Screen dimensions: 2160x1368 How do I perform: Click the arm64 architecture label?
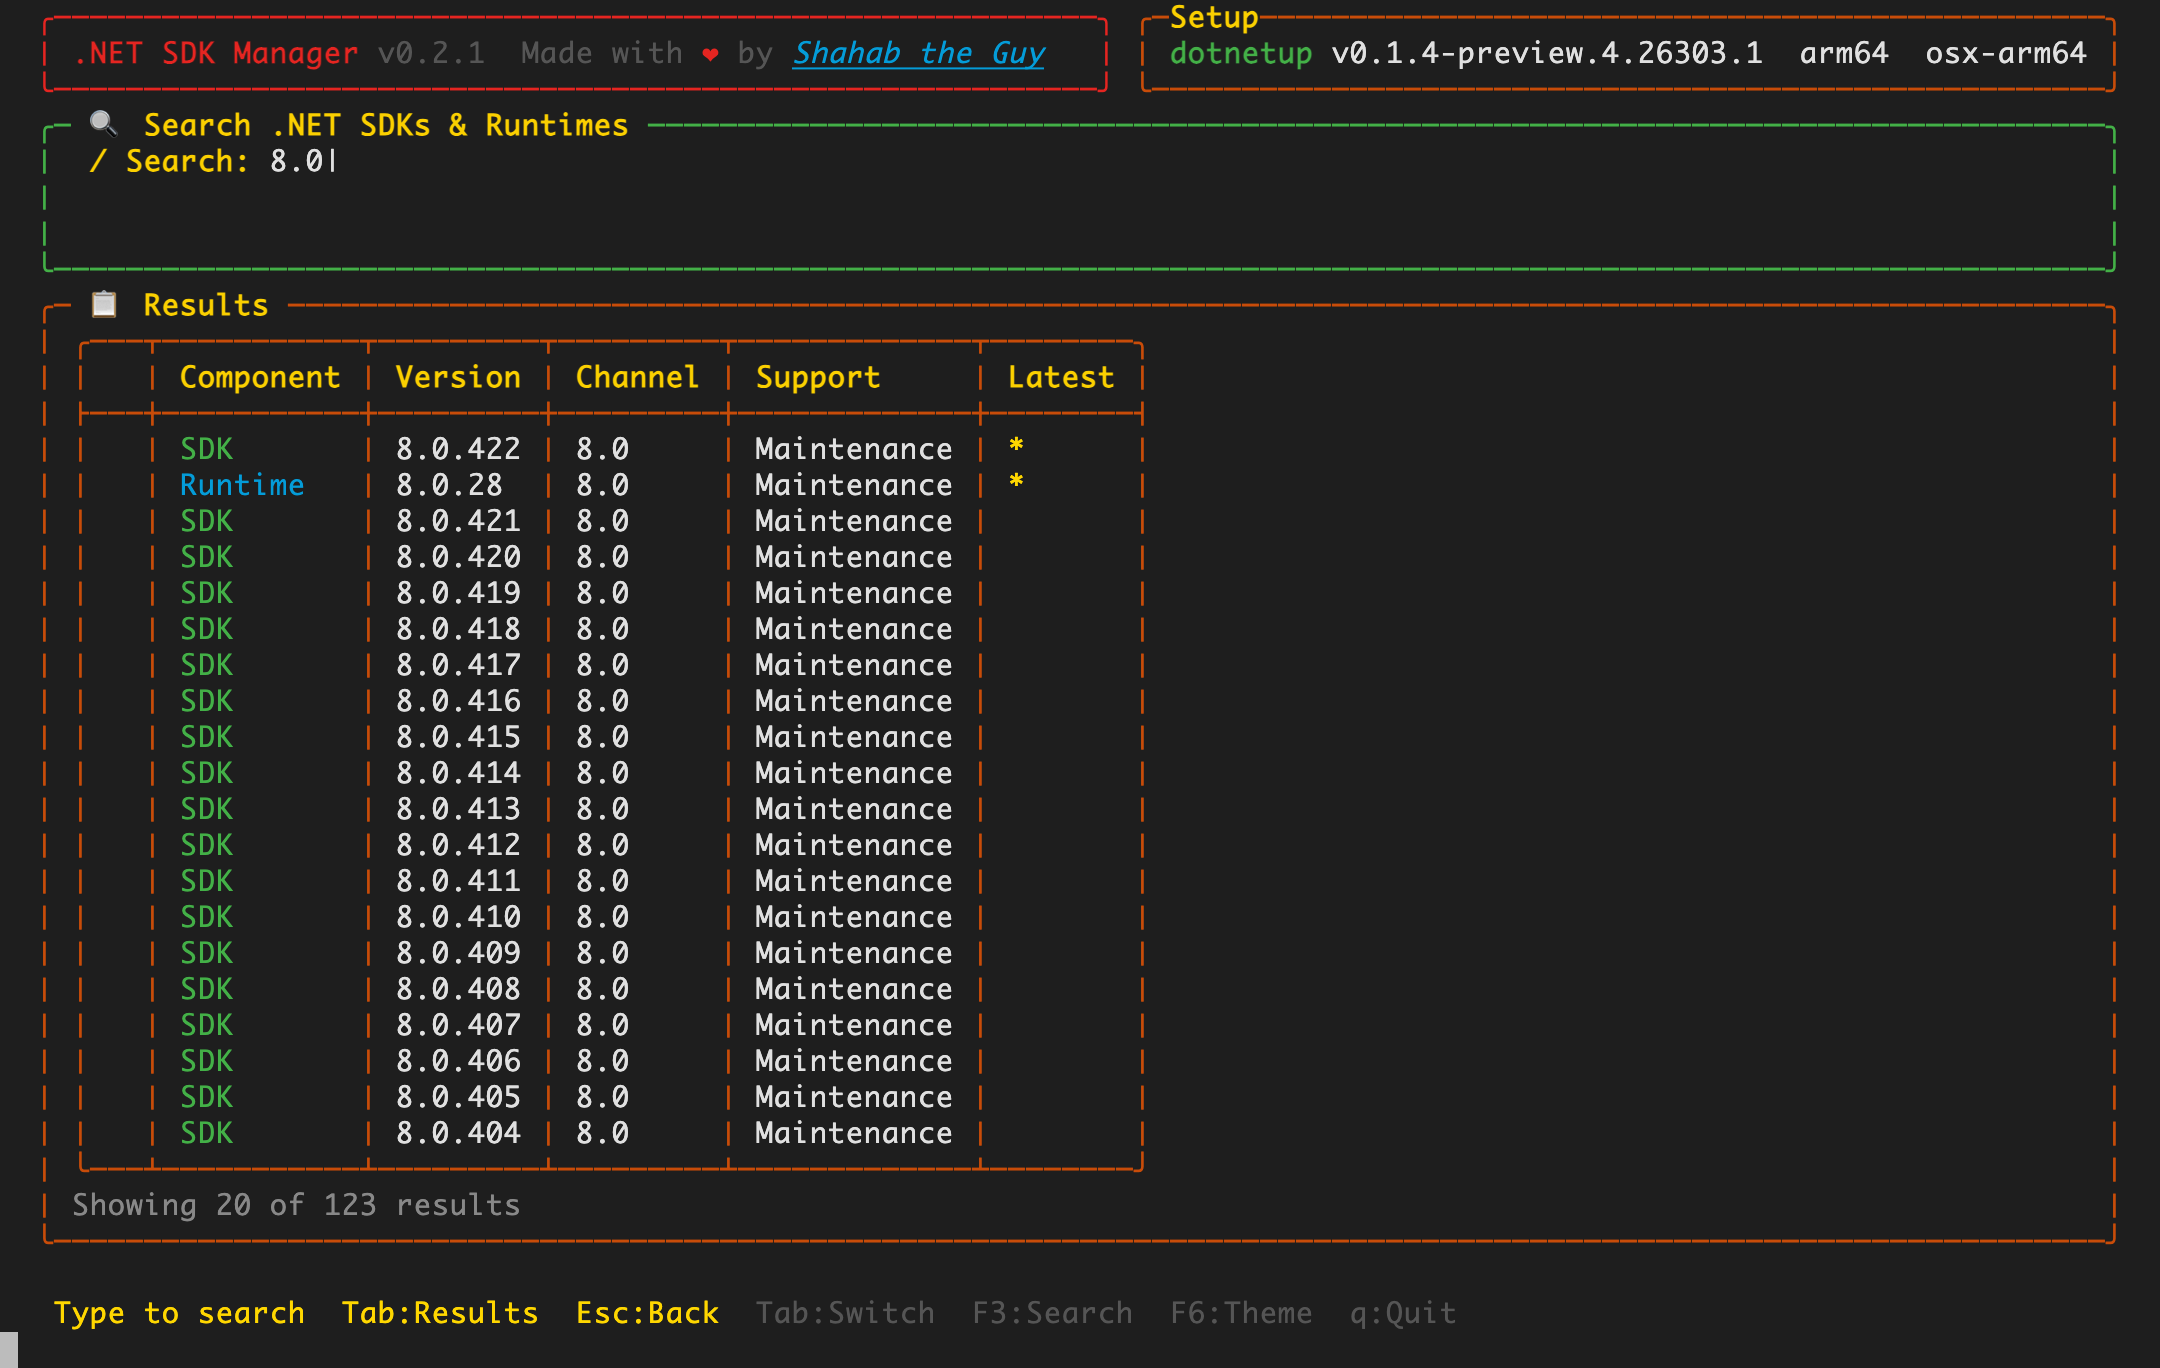[x=1844, y=53]
